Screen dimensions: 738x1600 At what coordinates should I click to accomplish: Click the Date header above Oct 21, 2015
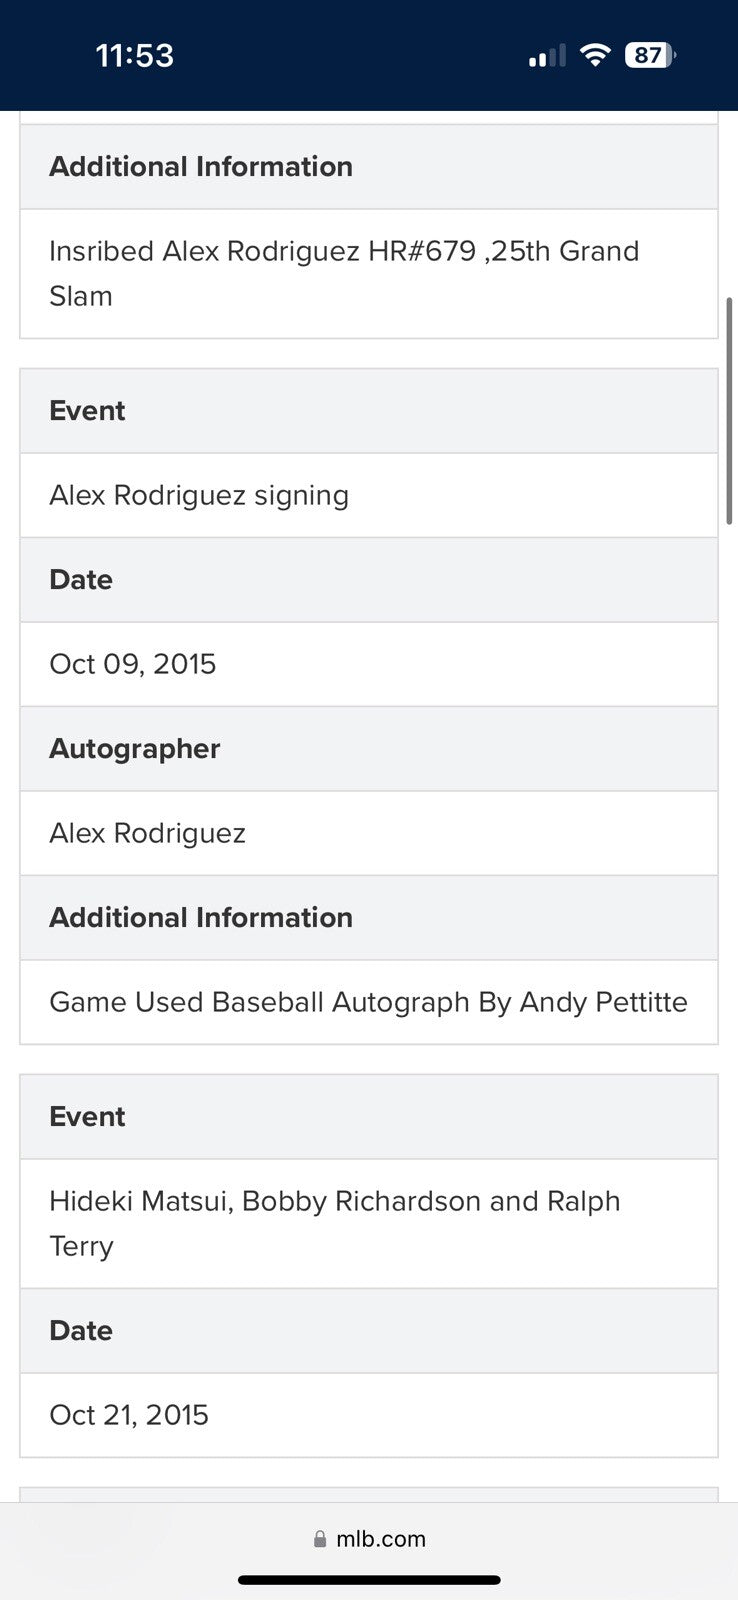[x=81, y=1331]
